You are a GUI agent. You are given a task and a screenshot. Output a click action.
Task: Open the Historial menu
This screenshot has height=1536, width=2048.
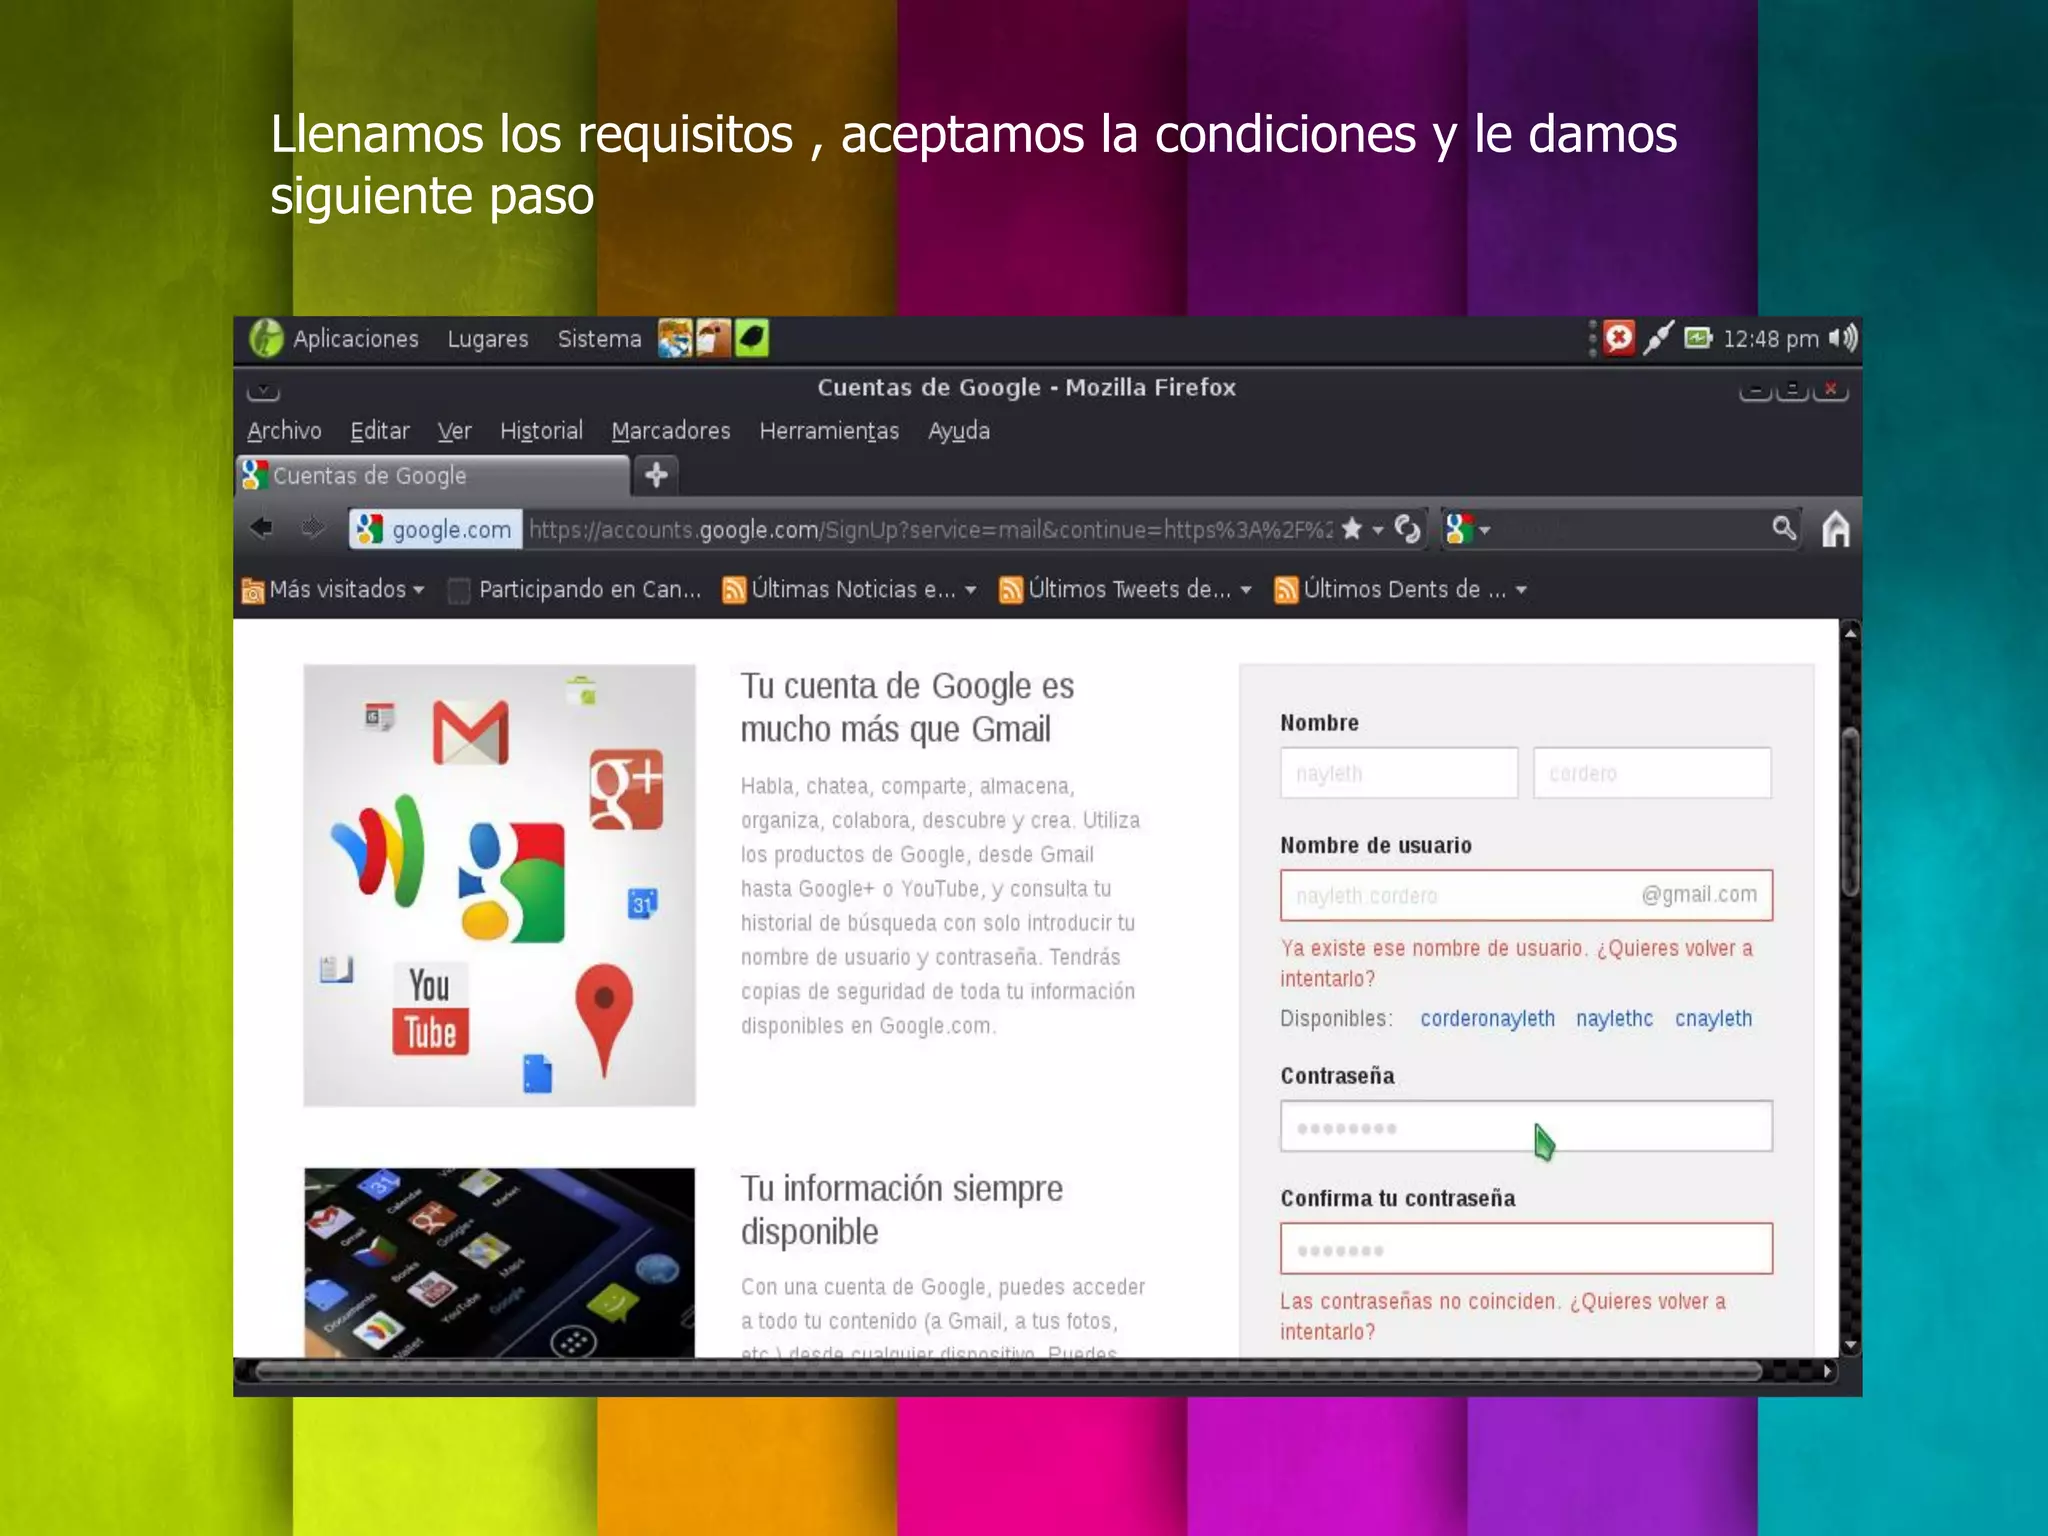(x=541, y=431)
